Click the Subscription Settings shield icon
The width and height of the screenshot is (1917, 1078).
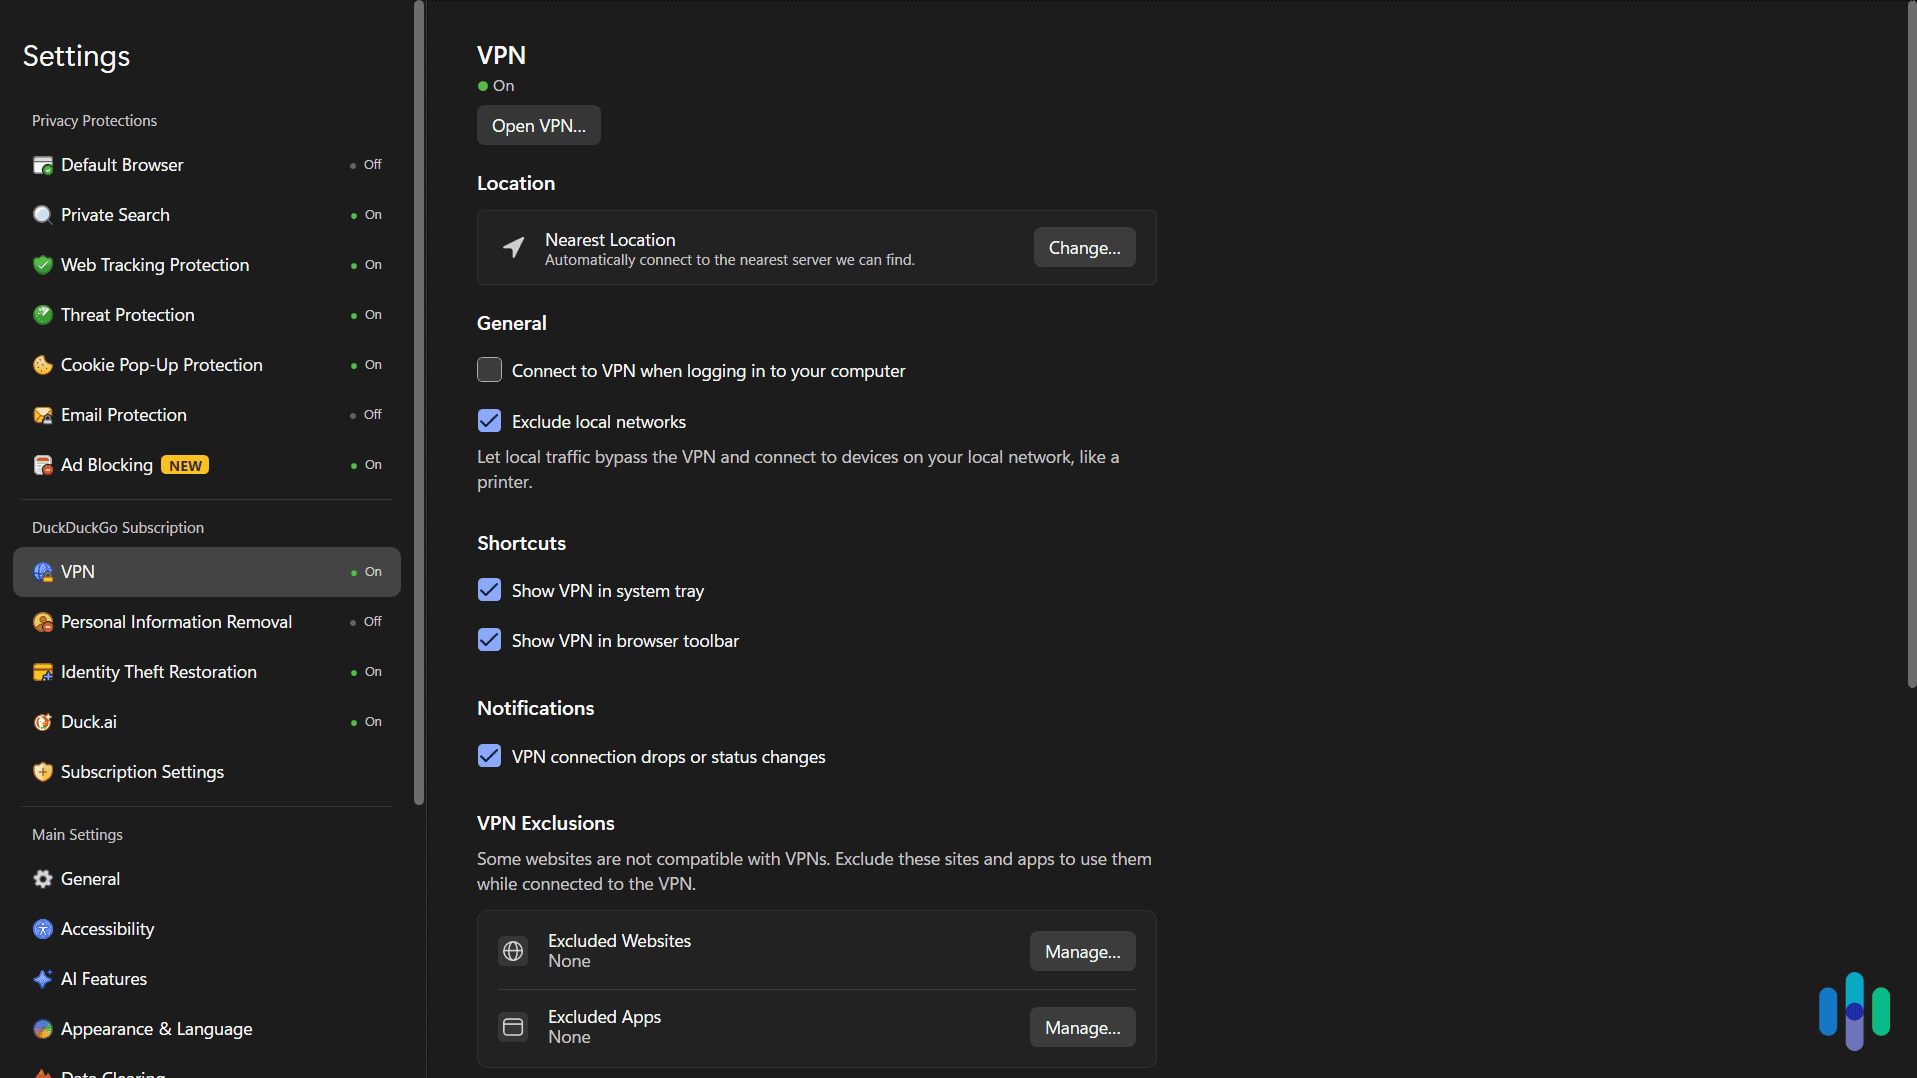pos(43,772)
